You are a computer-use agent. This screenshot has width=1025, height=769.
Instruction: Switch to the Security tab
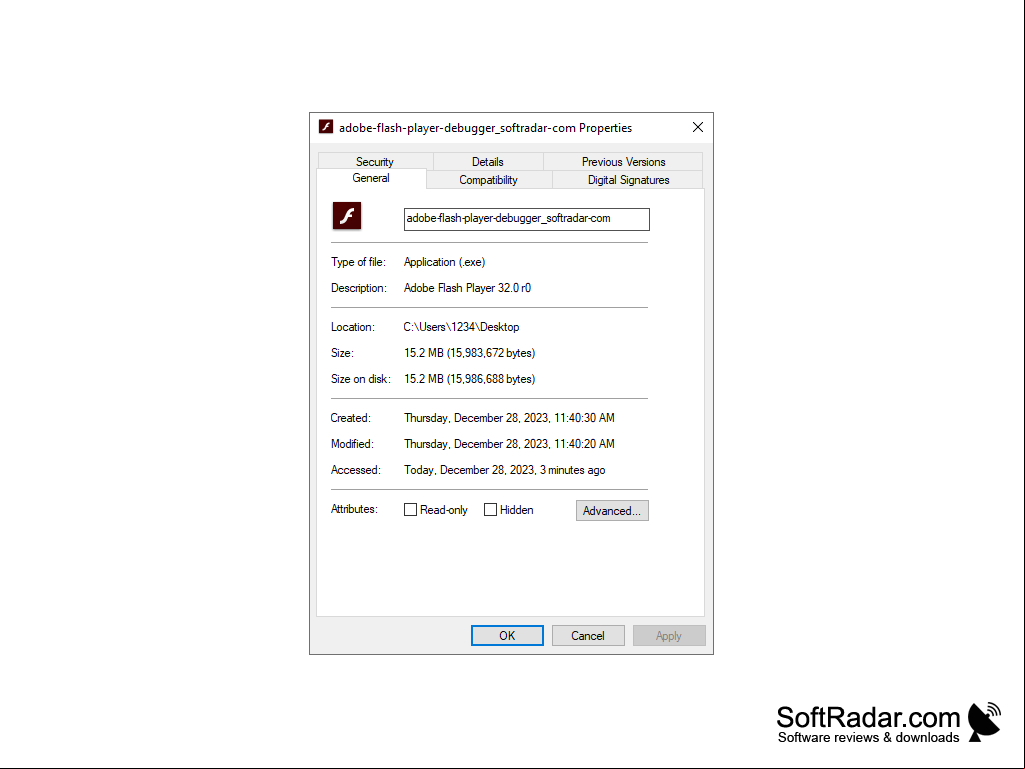(375, 162)
